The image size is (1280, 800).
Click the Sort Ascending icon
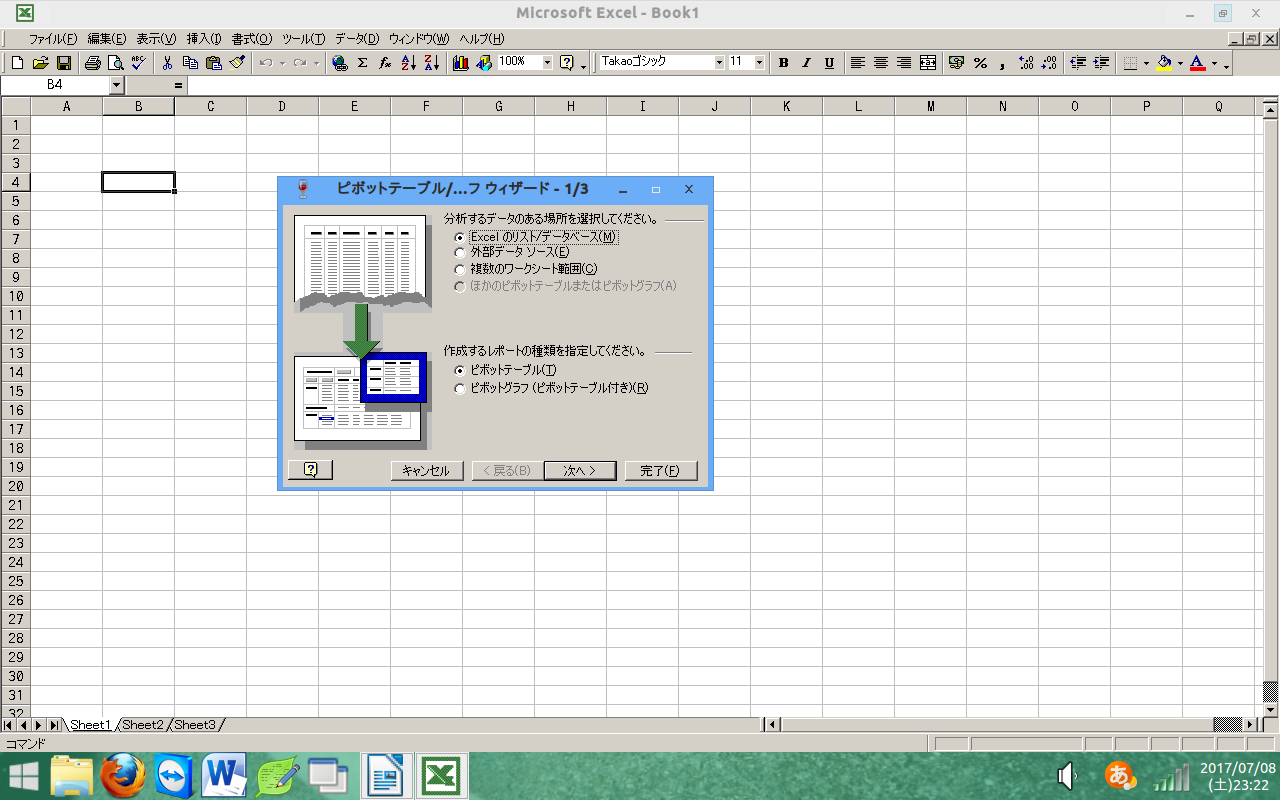(x=408, y=63)
